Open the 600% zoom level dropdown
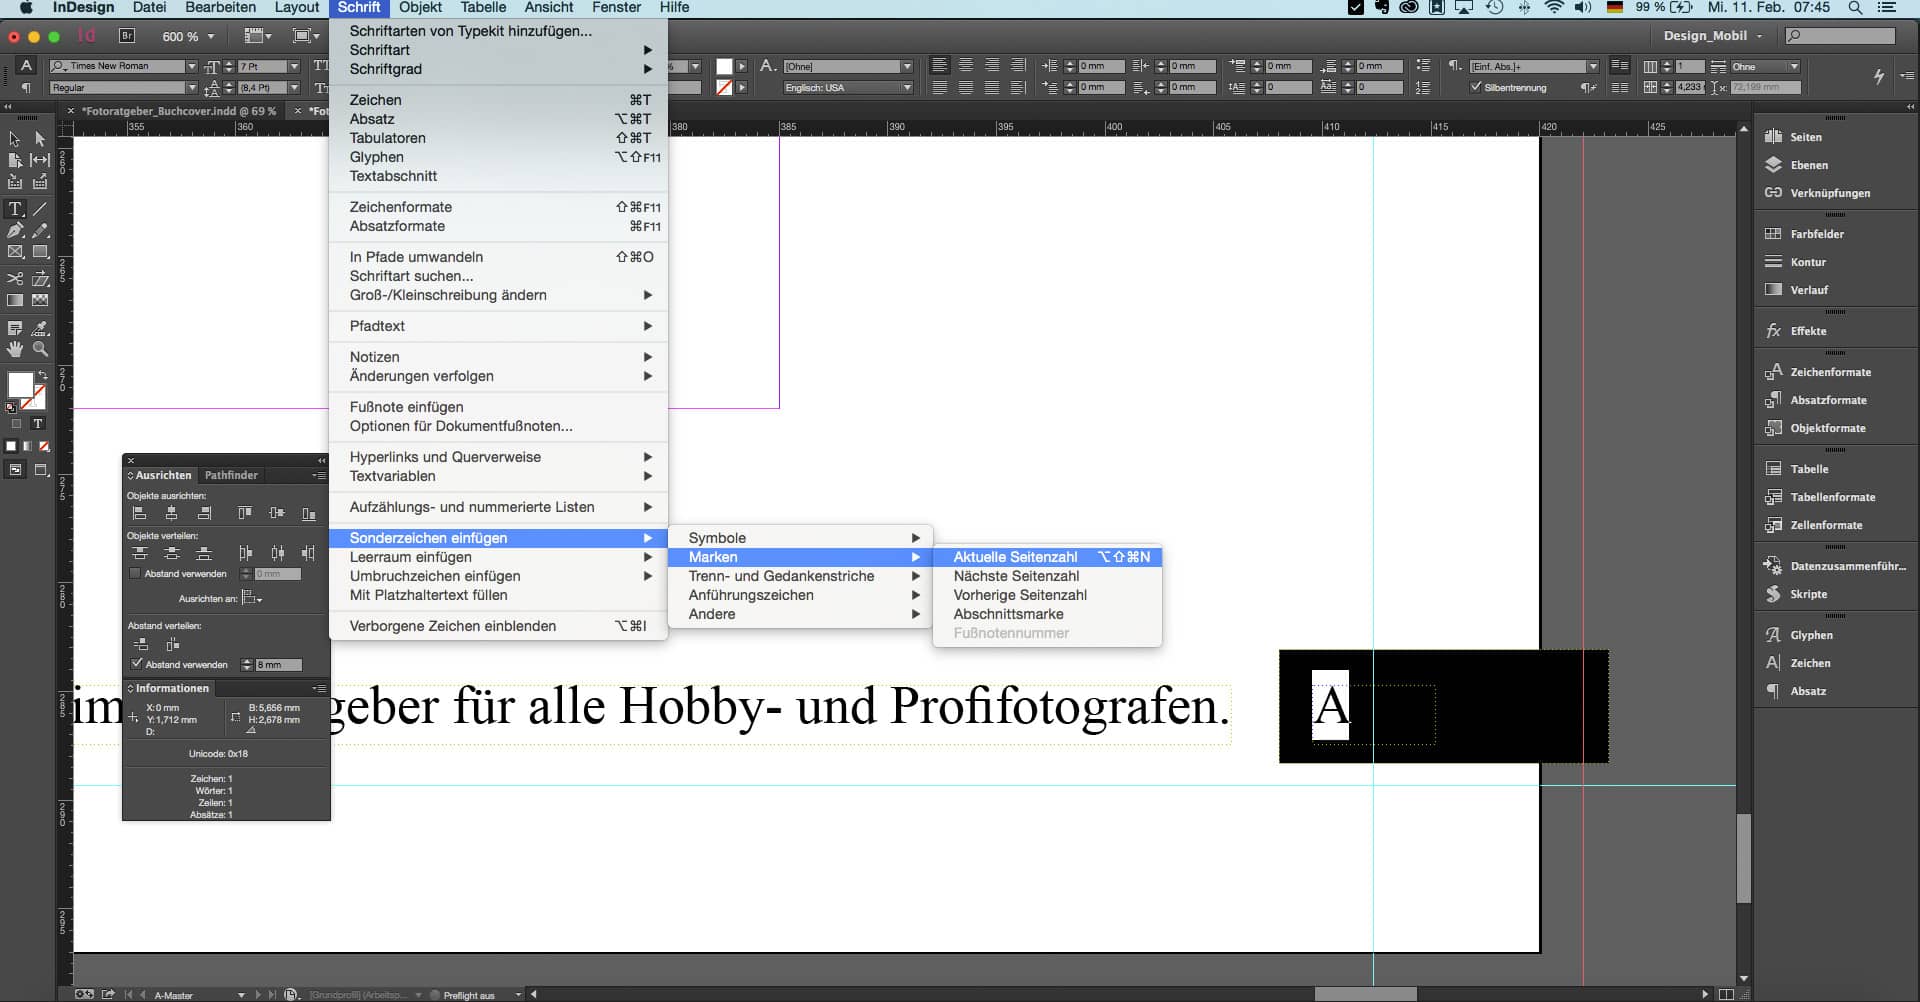The height and width of the screenshot is (1002, 1920). (209, 36)
